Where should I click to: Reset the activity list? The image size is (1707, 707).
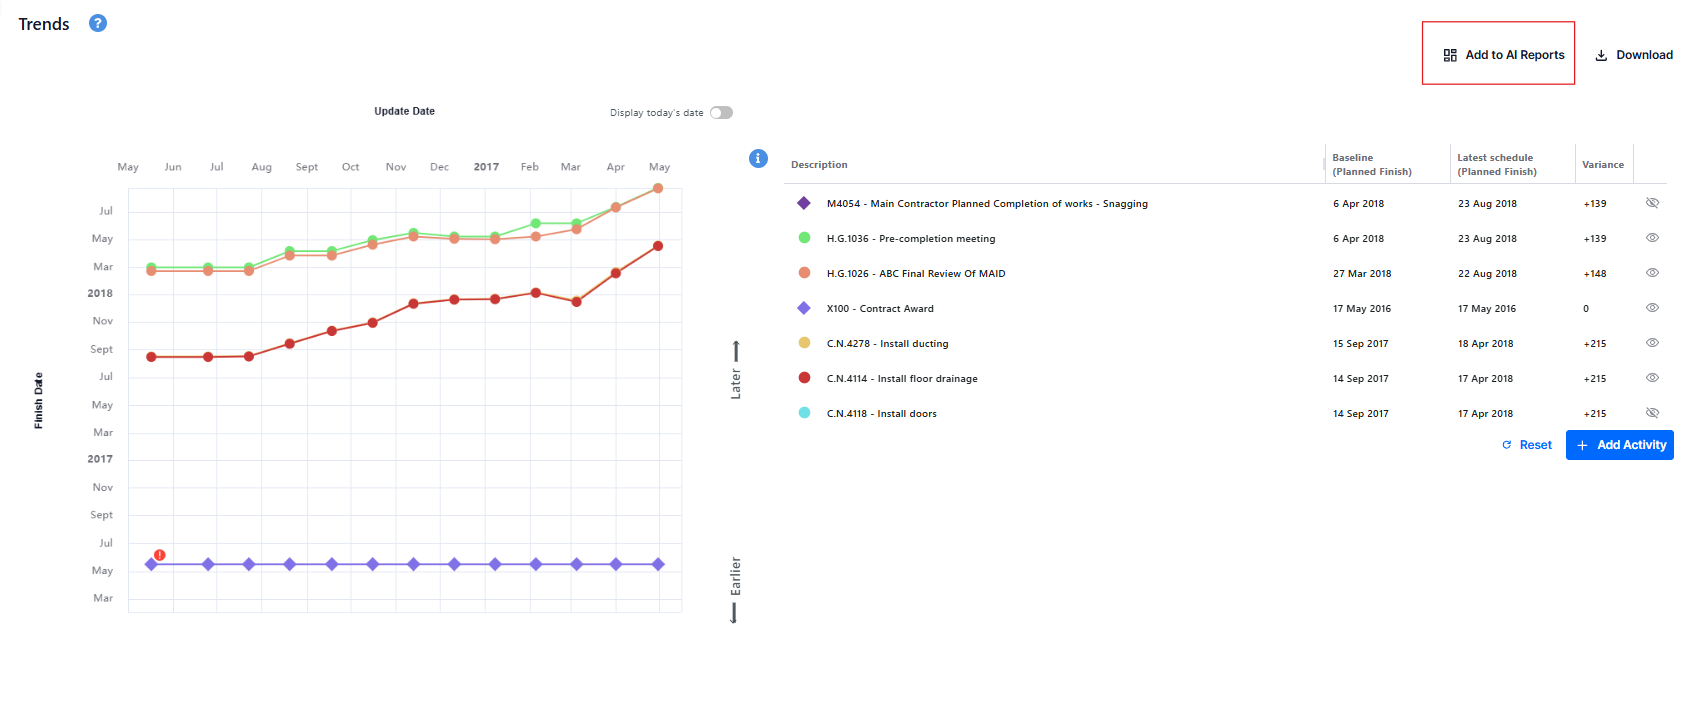[x=1527, y=445]
